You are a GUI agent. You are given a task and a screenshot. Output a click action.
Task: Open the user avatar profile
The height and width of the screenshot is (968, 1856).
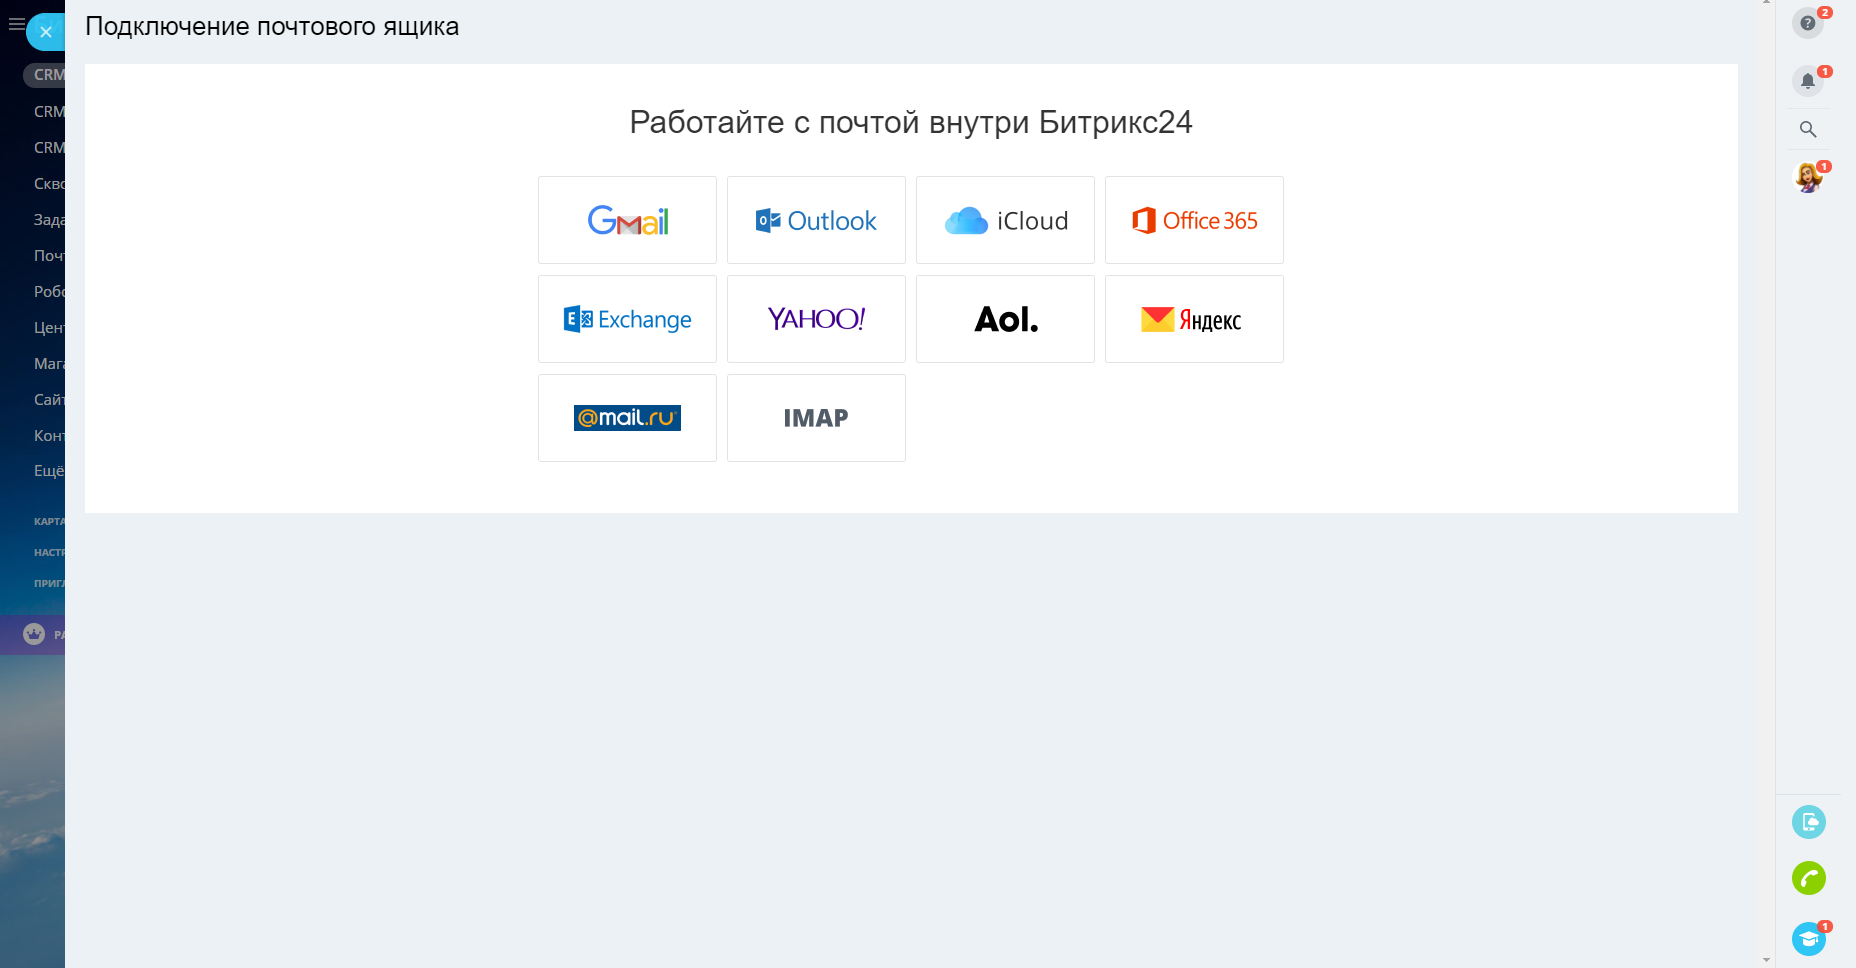1808,178
